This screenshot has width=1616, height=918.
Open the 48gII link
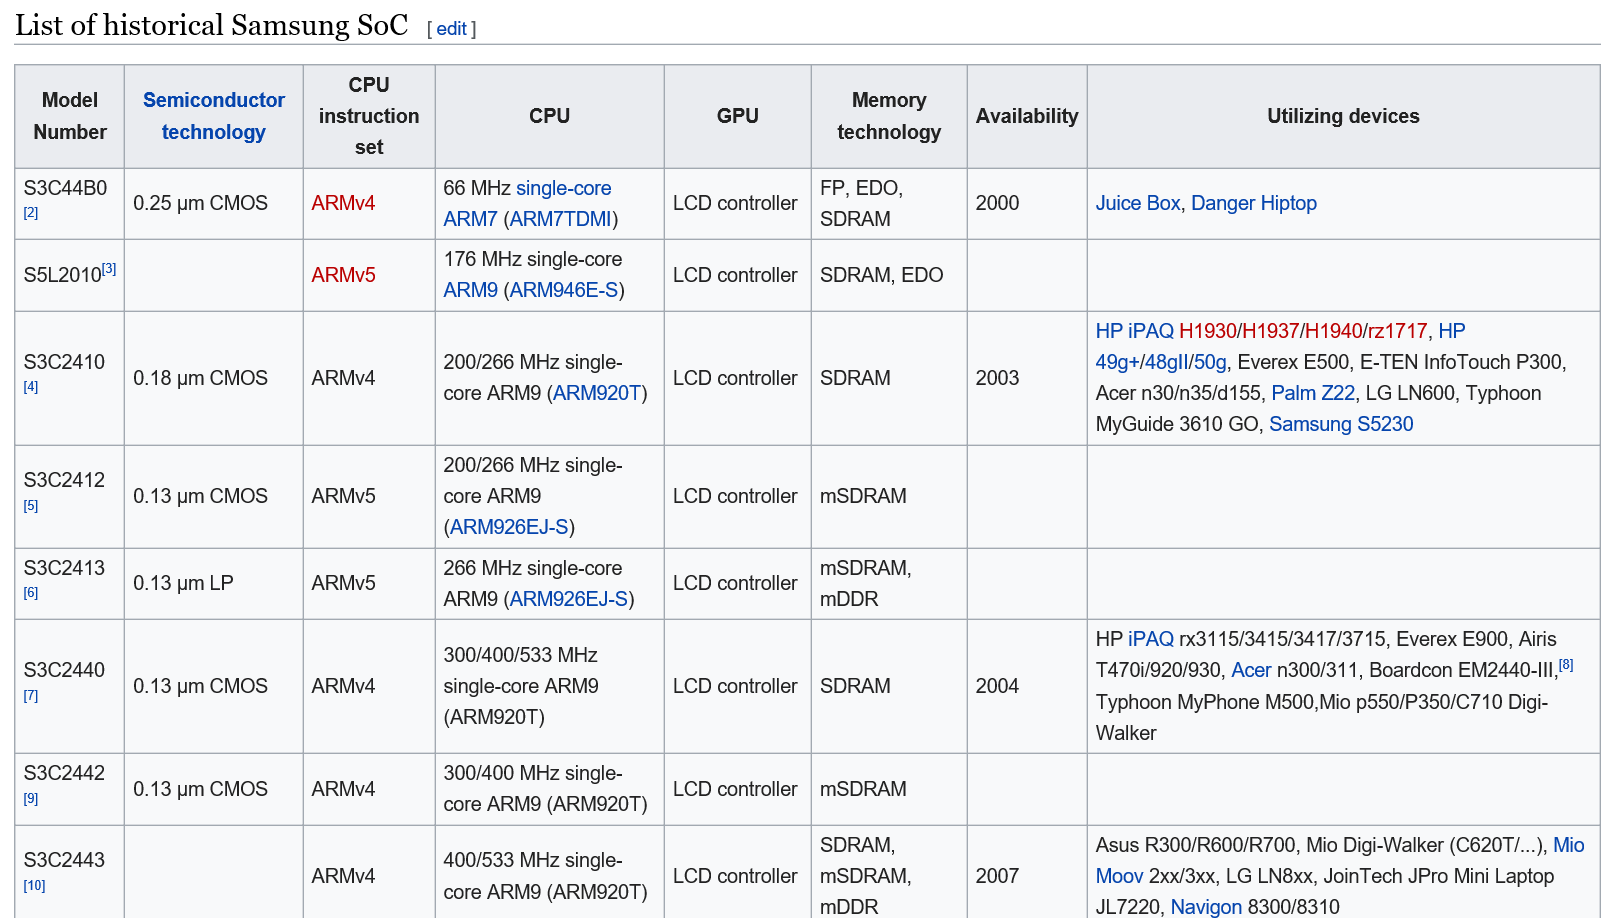[1166, 362]
